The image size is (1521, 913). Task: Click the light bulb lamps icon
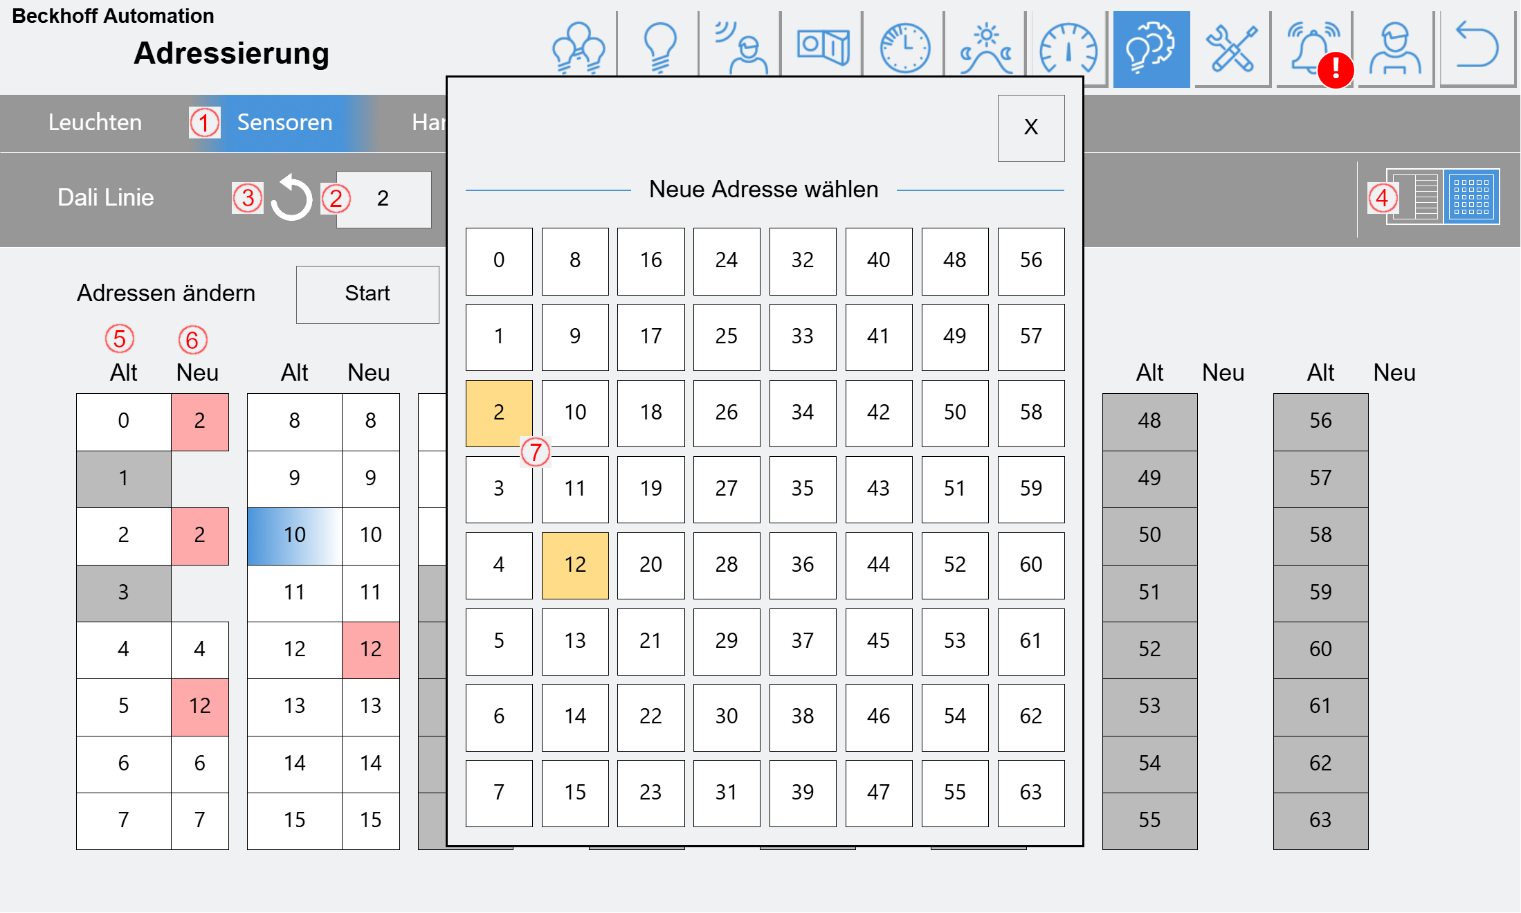[x=659, y=48]
